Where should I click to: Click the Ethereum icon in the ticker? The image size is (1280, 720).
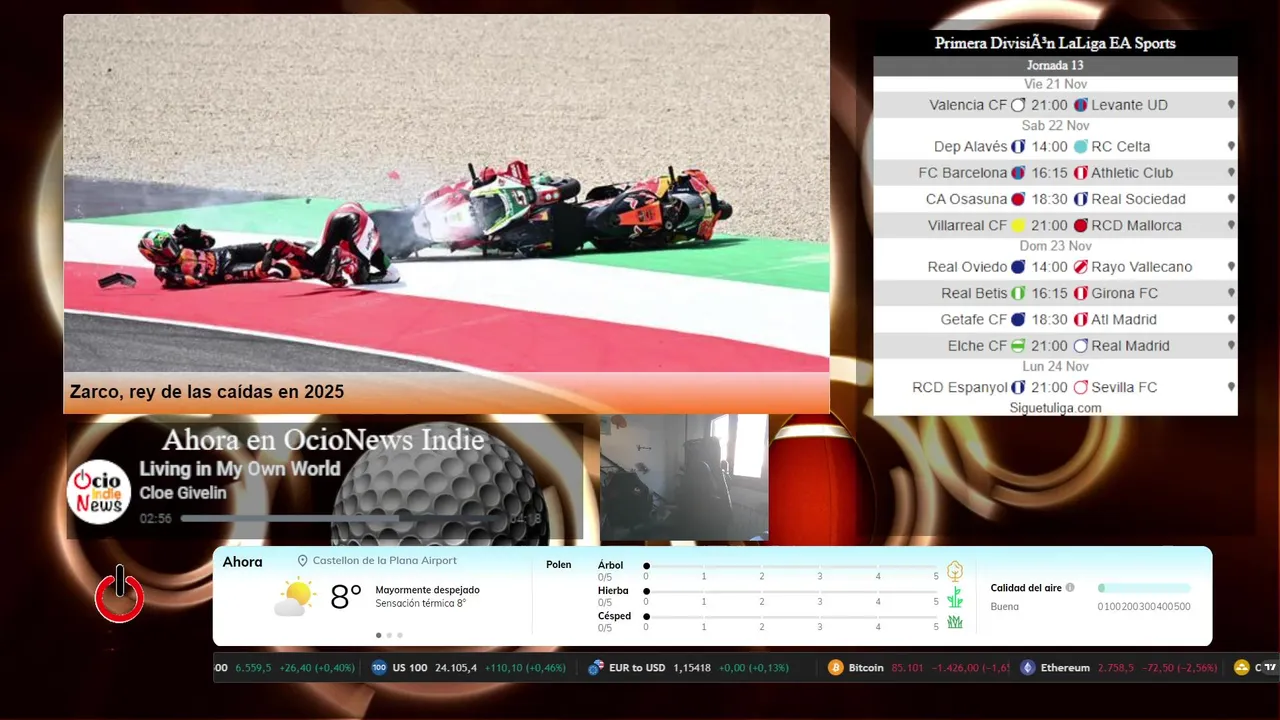tap(1027, 667)
